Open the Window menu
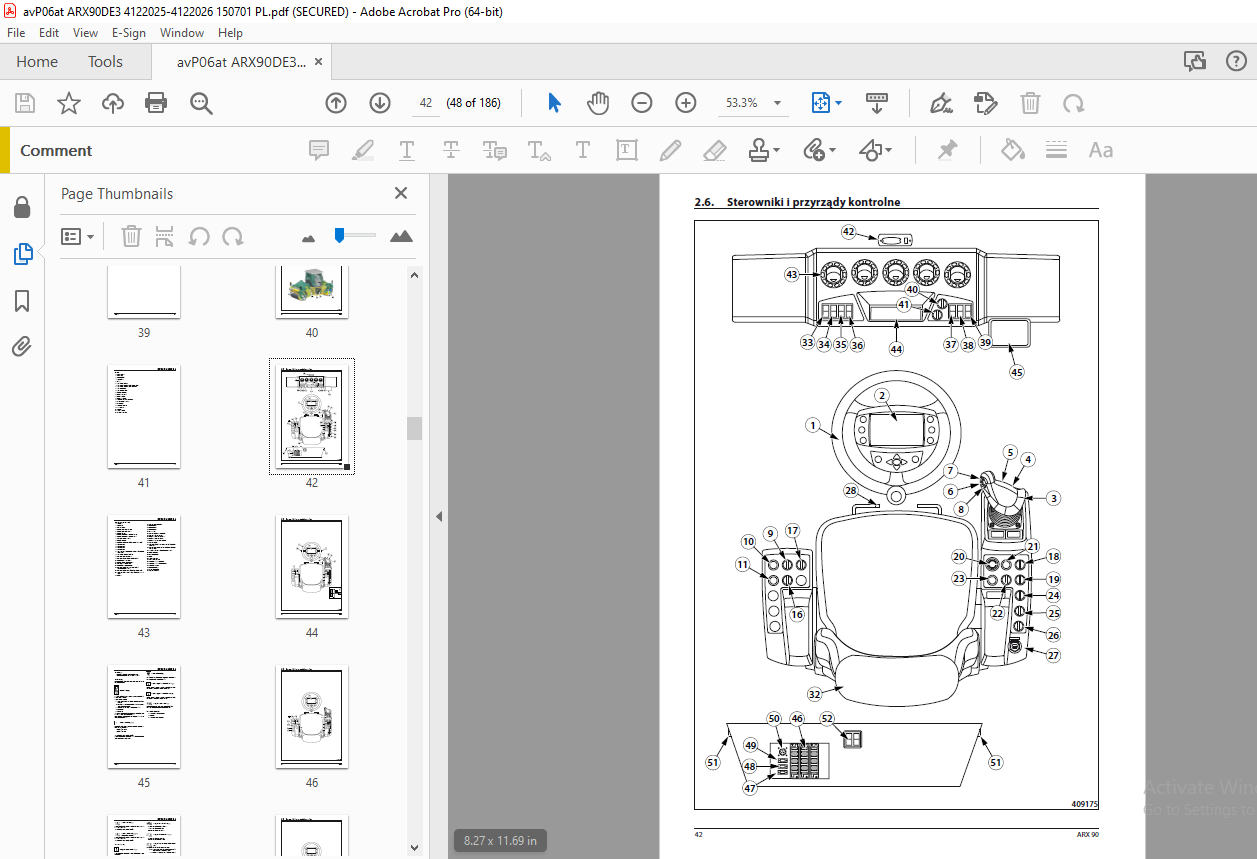The width and height of the screenshot is (1257, 859). pyautogui.click(x=182, y=33)
